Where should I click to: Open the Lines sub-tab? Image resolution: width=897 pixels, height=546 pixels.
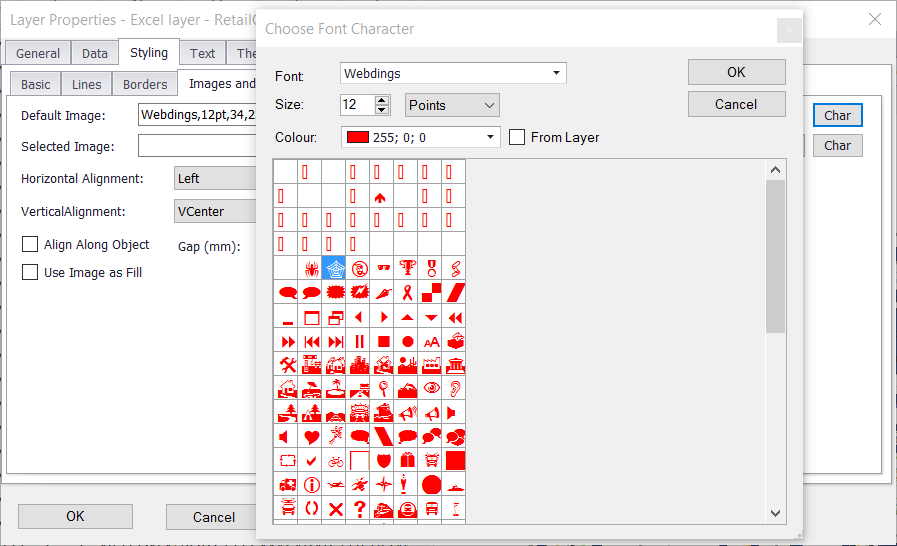[x=87, y=85]
